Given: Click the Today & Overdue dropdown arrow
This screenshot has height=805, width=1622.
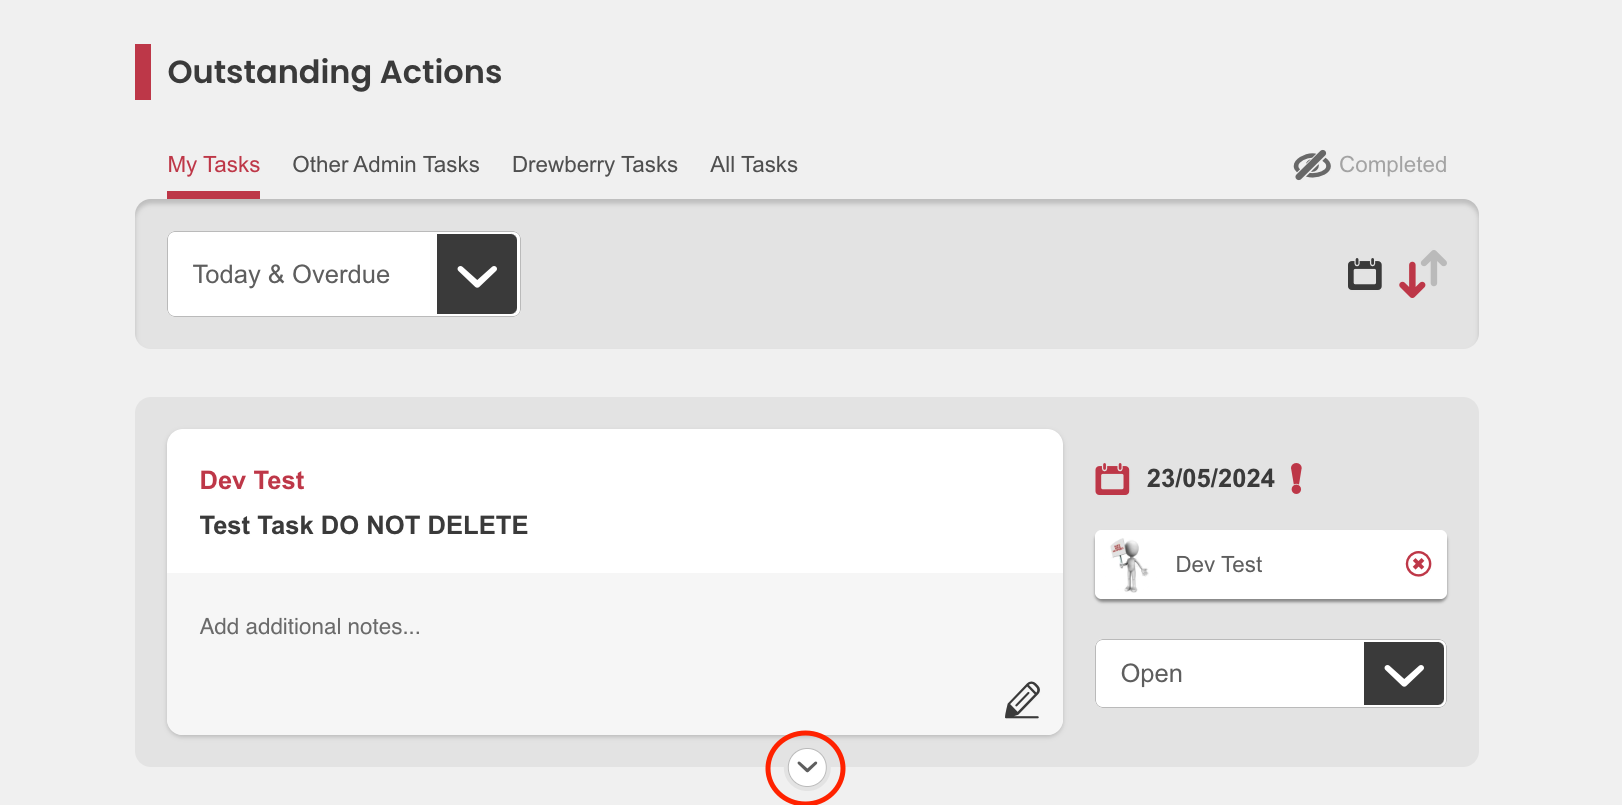Looking at the screenshot, I should click(x=477, y=274).
